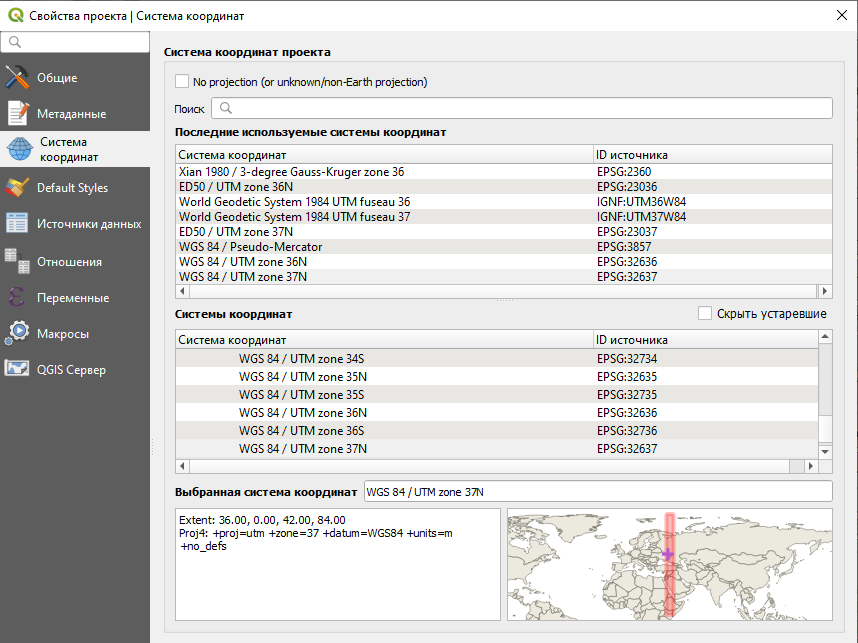Click the General wrench icon in sidebar
Screen dimensions: 858x643
coord(17,78)
